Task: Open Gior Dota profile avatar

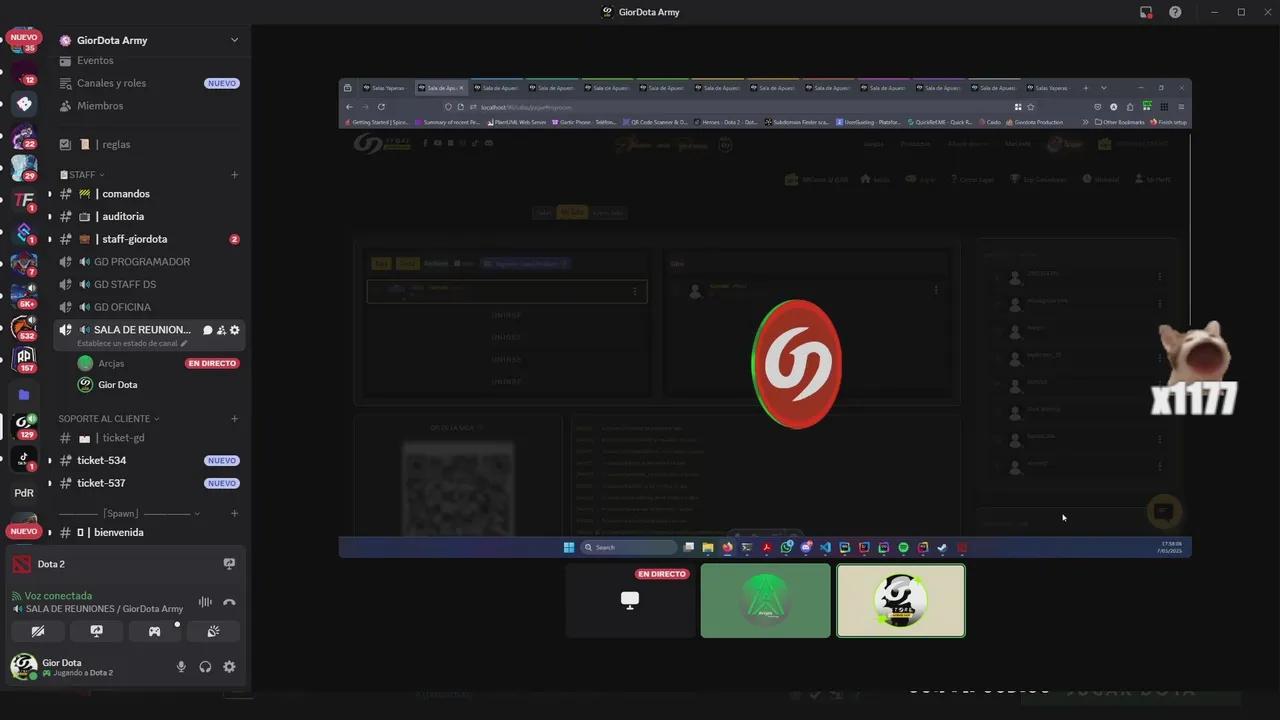Action: pyautogui.click(x=24, y=667)
